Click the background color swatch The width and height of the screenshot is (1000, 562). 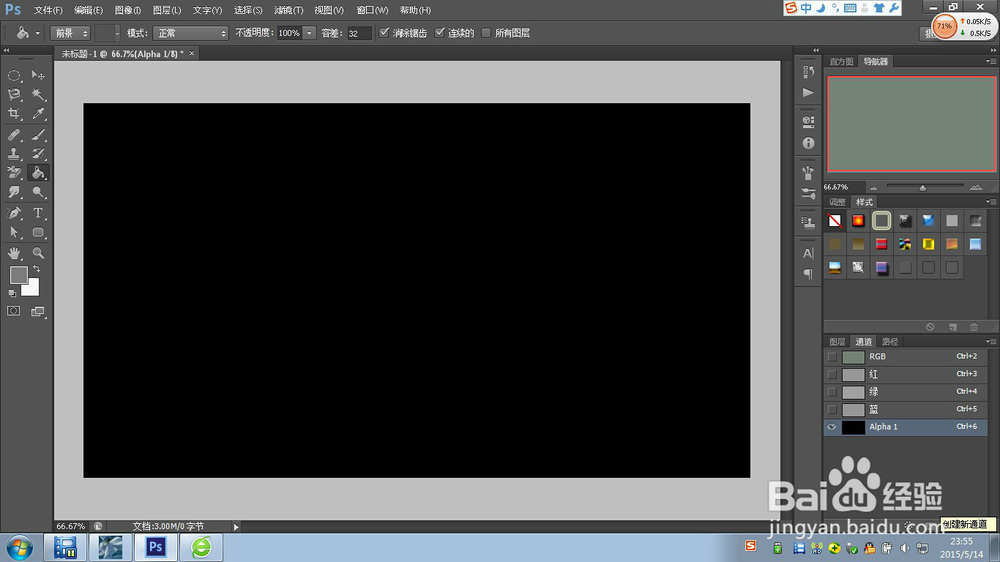[x=32, y=289]
